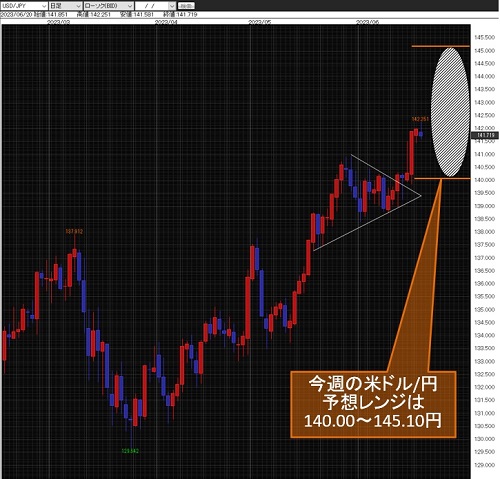Click the high value 高値 142.251 in the info bar
This screenshot has height=479, width=500.
point(94,15)
